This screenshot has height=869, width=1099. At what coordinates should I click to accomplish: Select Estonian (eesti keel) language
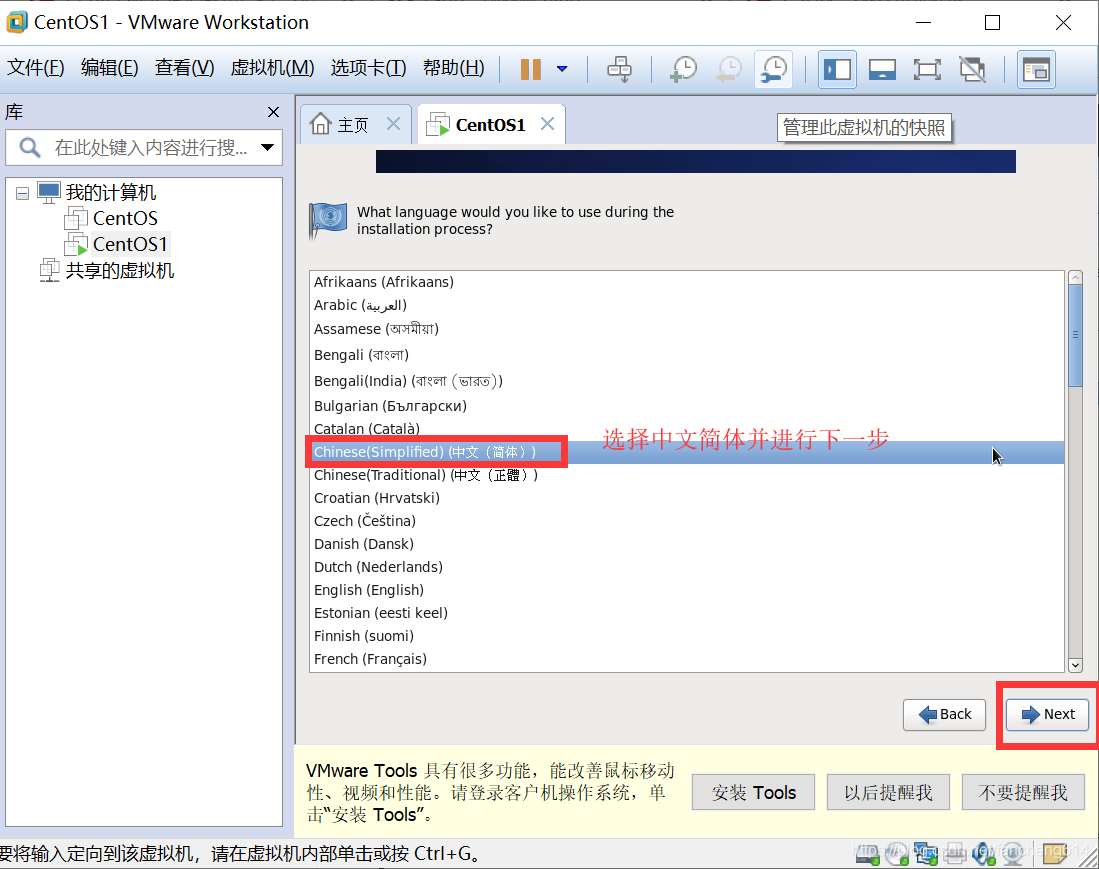click(687, 613)
